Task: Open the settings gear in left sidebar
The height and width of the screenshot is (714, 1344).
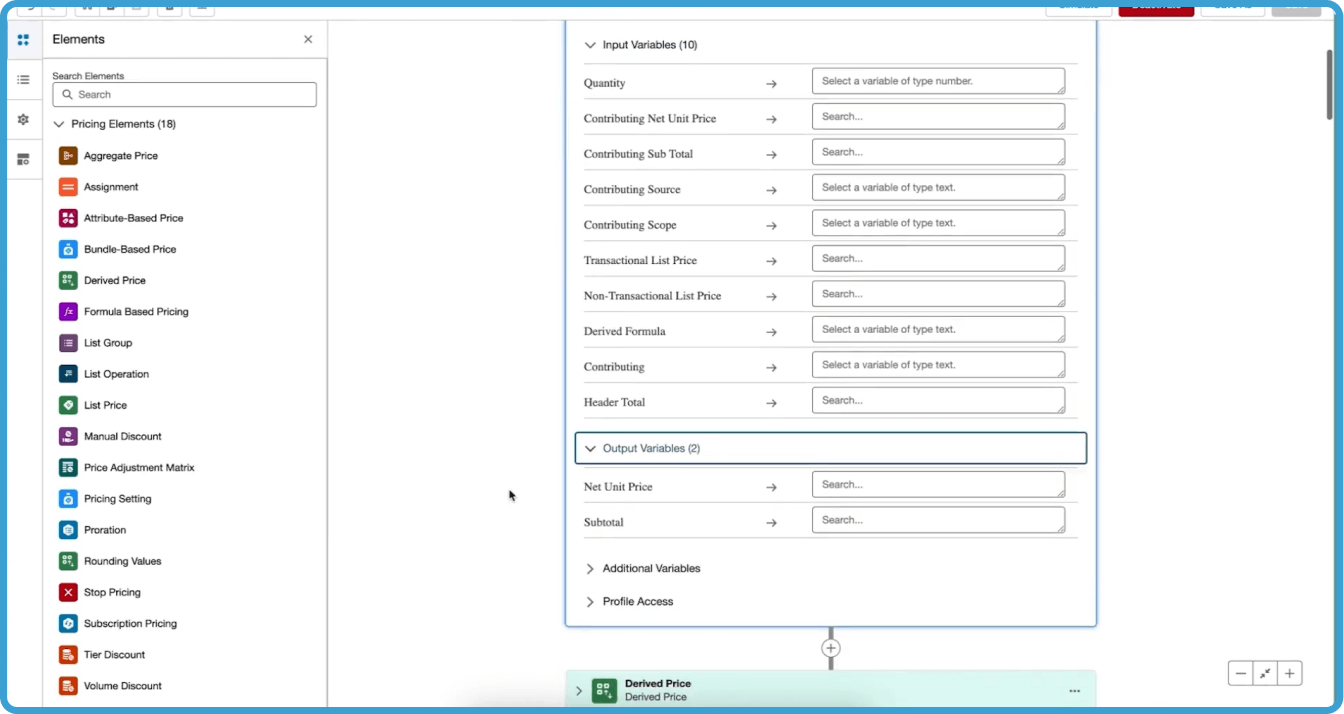Action: click(x=22, y=119)
